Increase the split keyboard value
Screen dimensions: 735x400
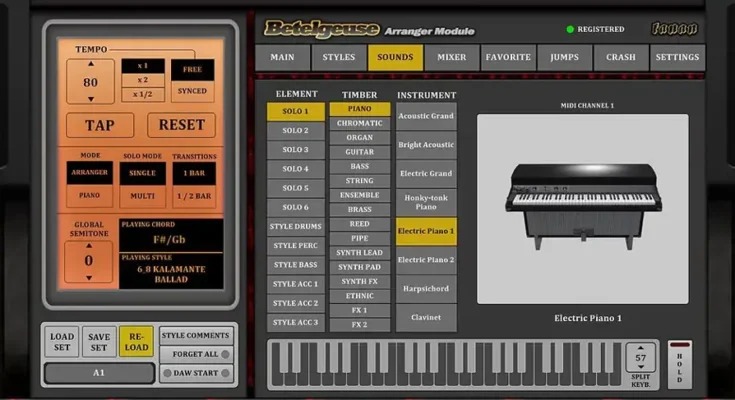640,347
